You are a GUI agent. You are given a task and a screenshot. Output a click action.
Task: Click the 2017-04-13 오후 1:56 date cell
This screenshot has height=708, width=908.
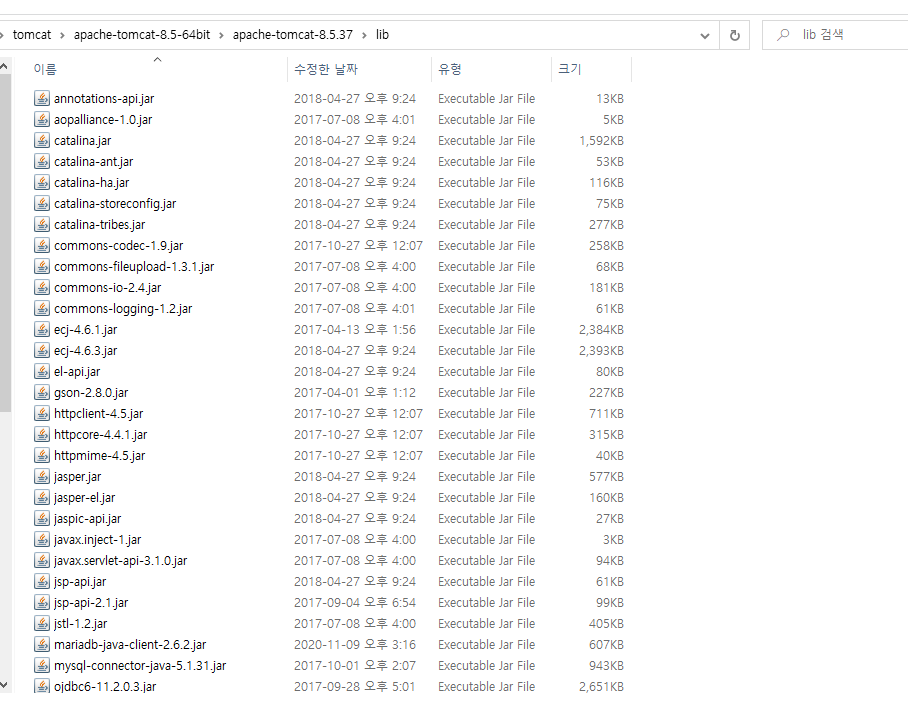(x=354, y=329)
